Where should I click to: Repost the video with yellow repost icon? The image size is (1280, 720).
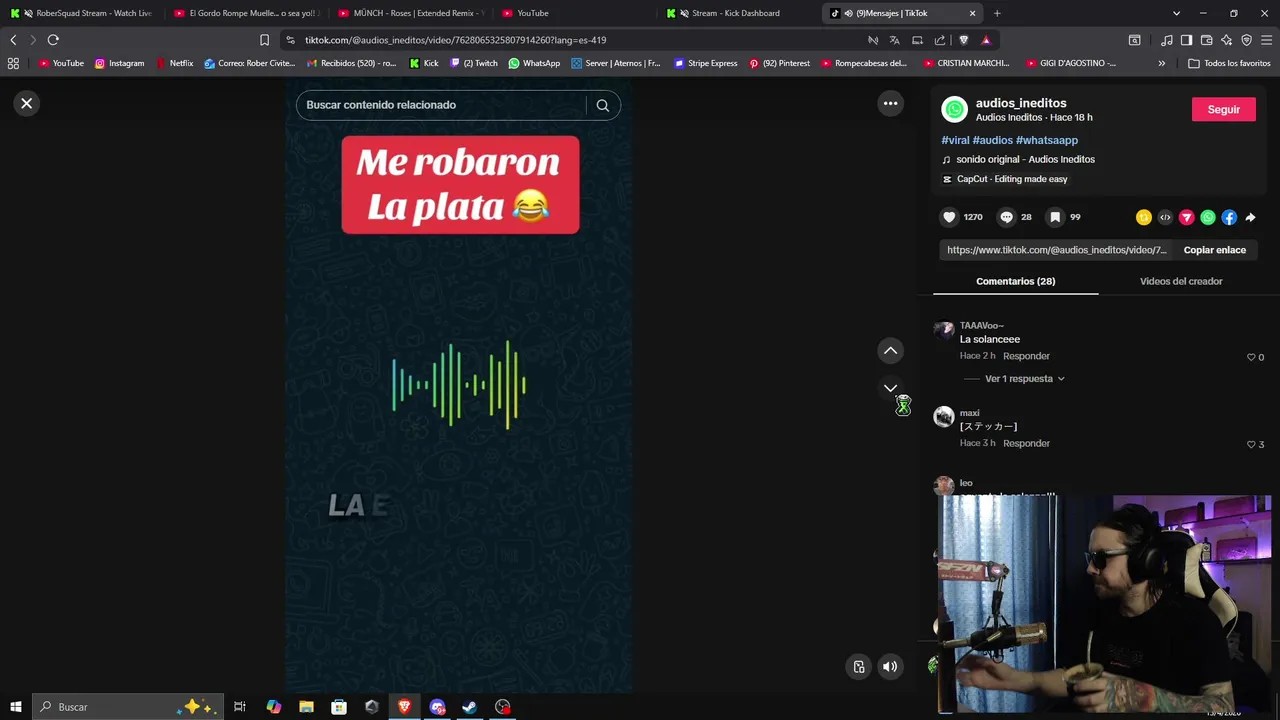click(x=1144, y=217)
